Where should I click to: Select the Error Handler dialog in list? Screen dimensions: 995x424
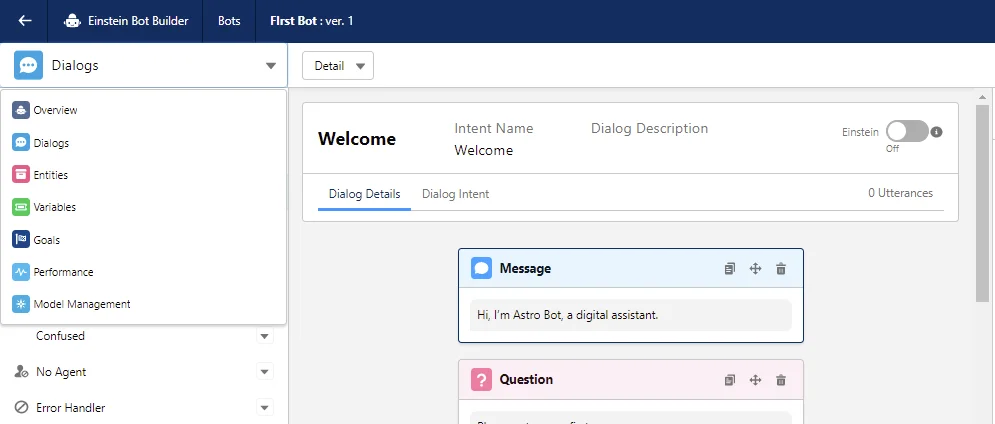click(70, 407)
